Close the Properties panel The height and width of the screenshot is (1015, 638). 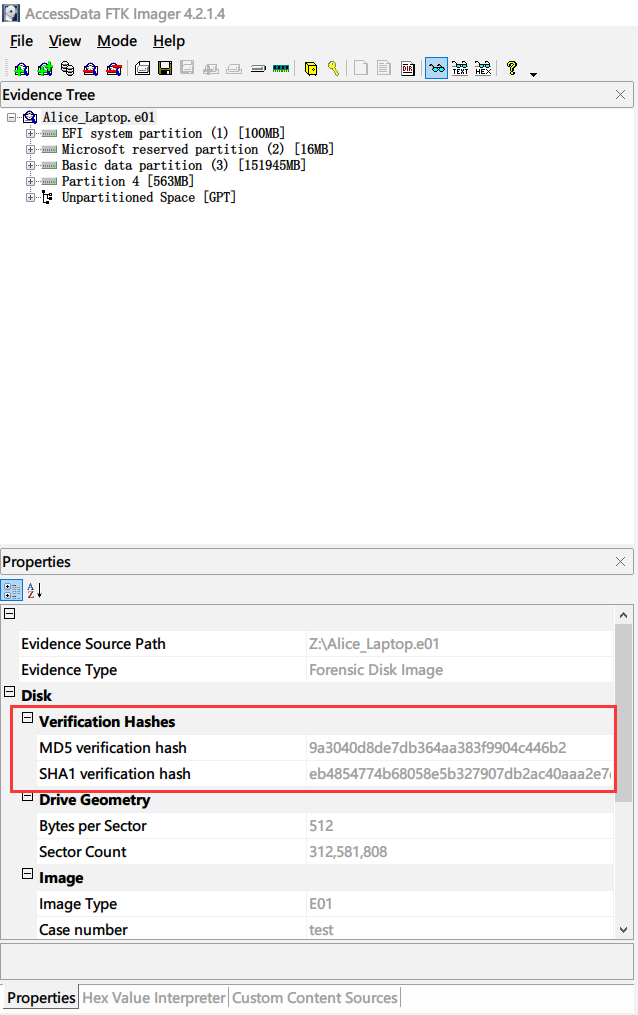(x=621, y=561)
